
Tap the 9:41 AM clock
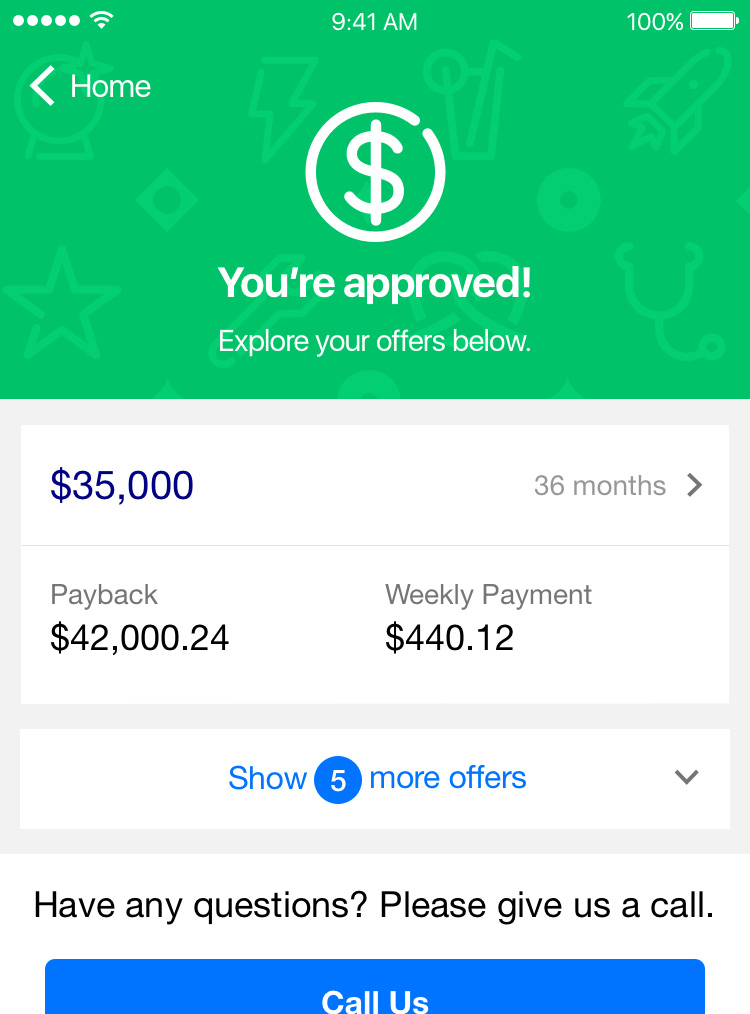(x=374, y=22)
